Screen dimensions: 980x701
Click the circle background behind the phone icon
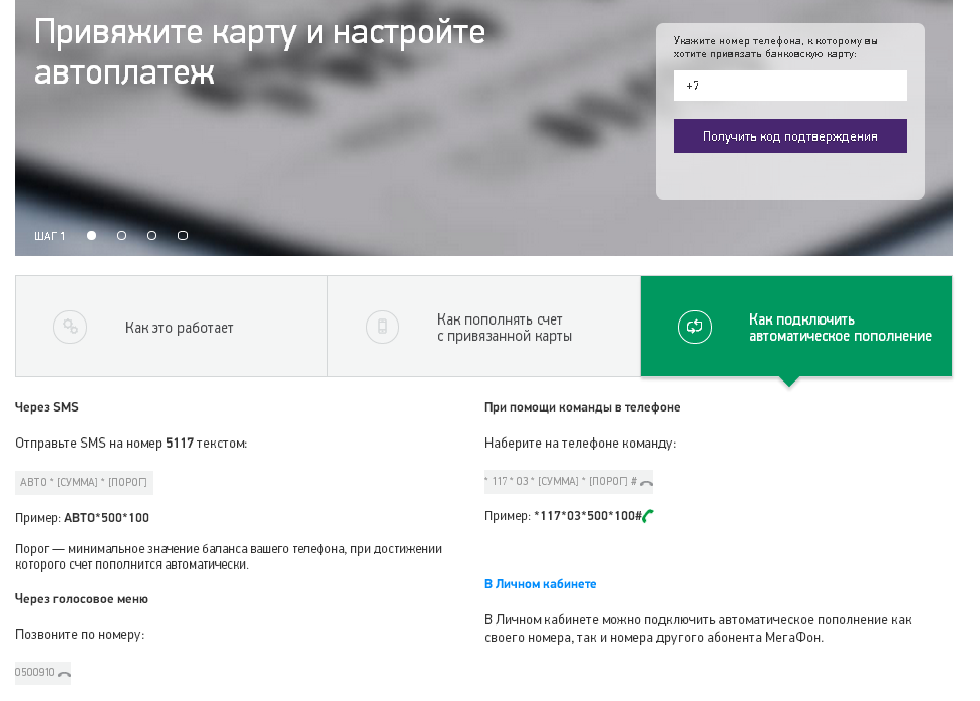pyautogui.click(x=382, y=326)
